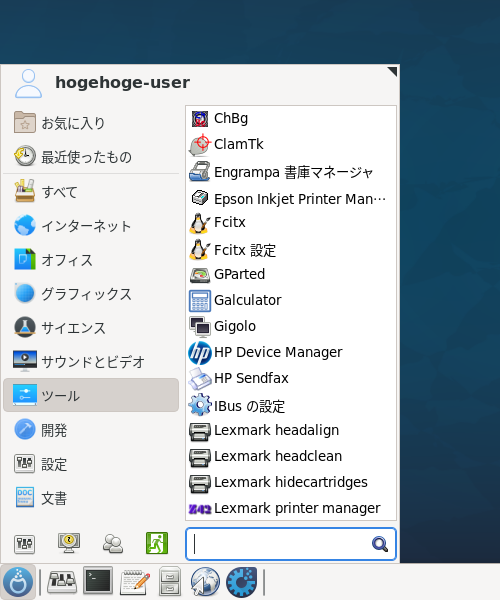
Task: Launch Lexmark headclean
Action: pyautogui.click(x=291, y=457)
